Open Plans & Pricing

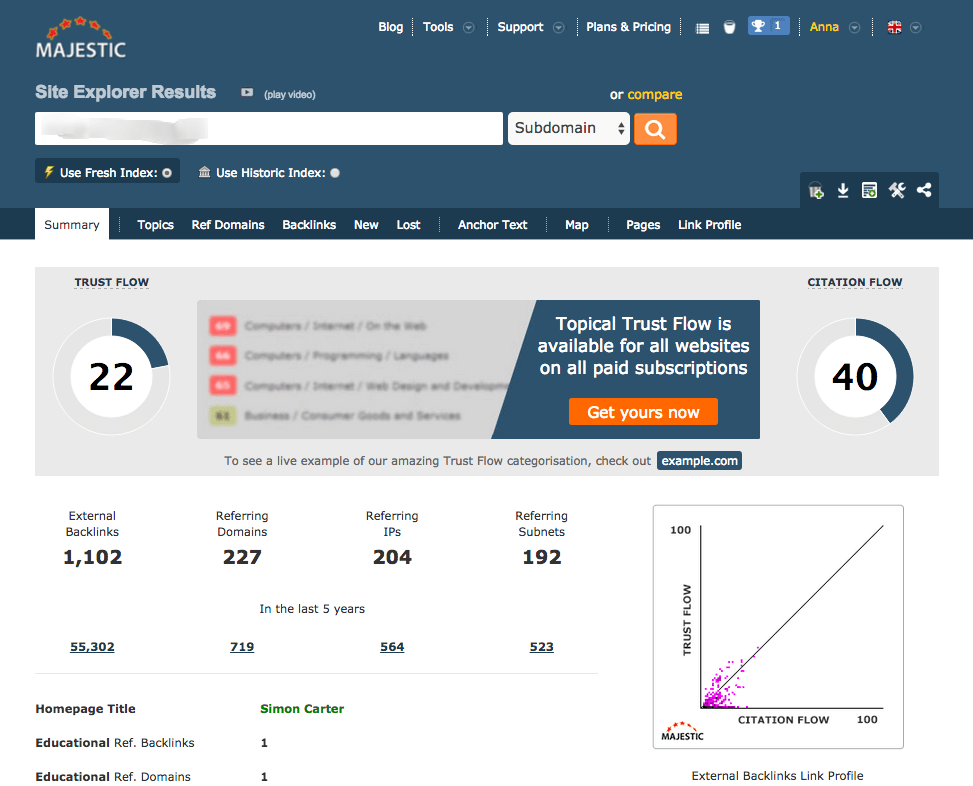click(628, 27)
